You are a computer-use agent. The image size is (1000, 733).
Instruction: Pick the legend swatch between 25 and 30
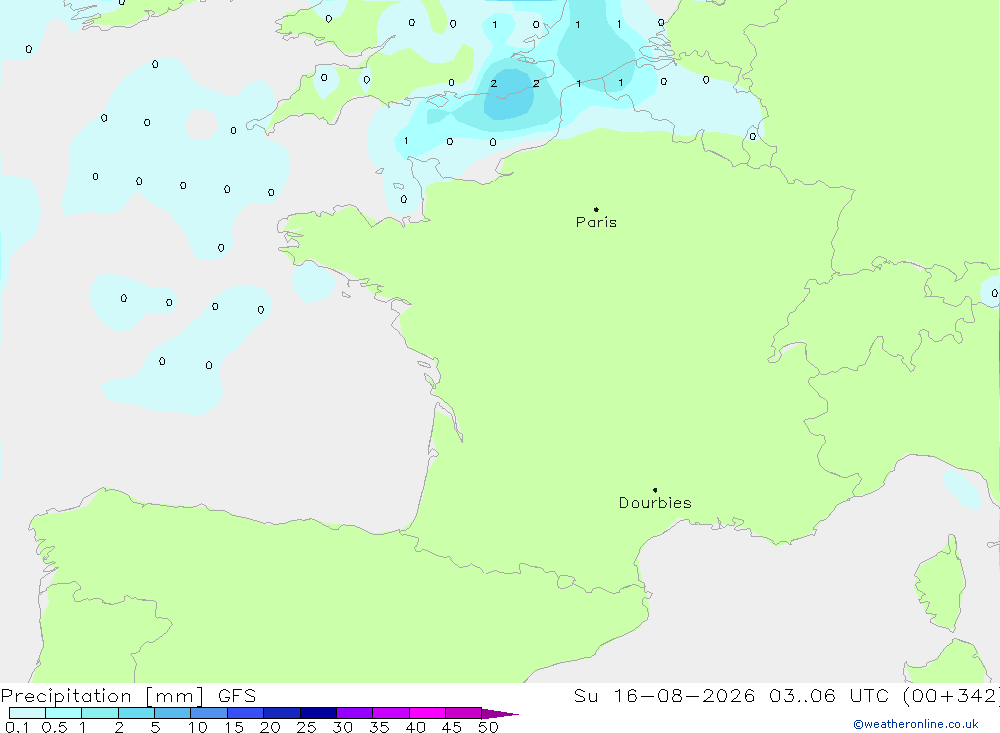pyautogui.click(x=318, y=713)
